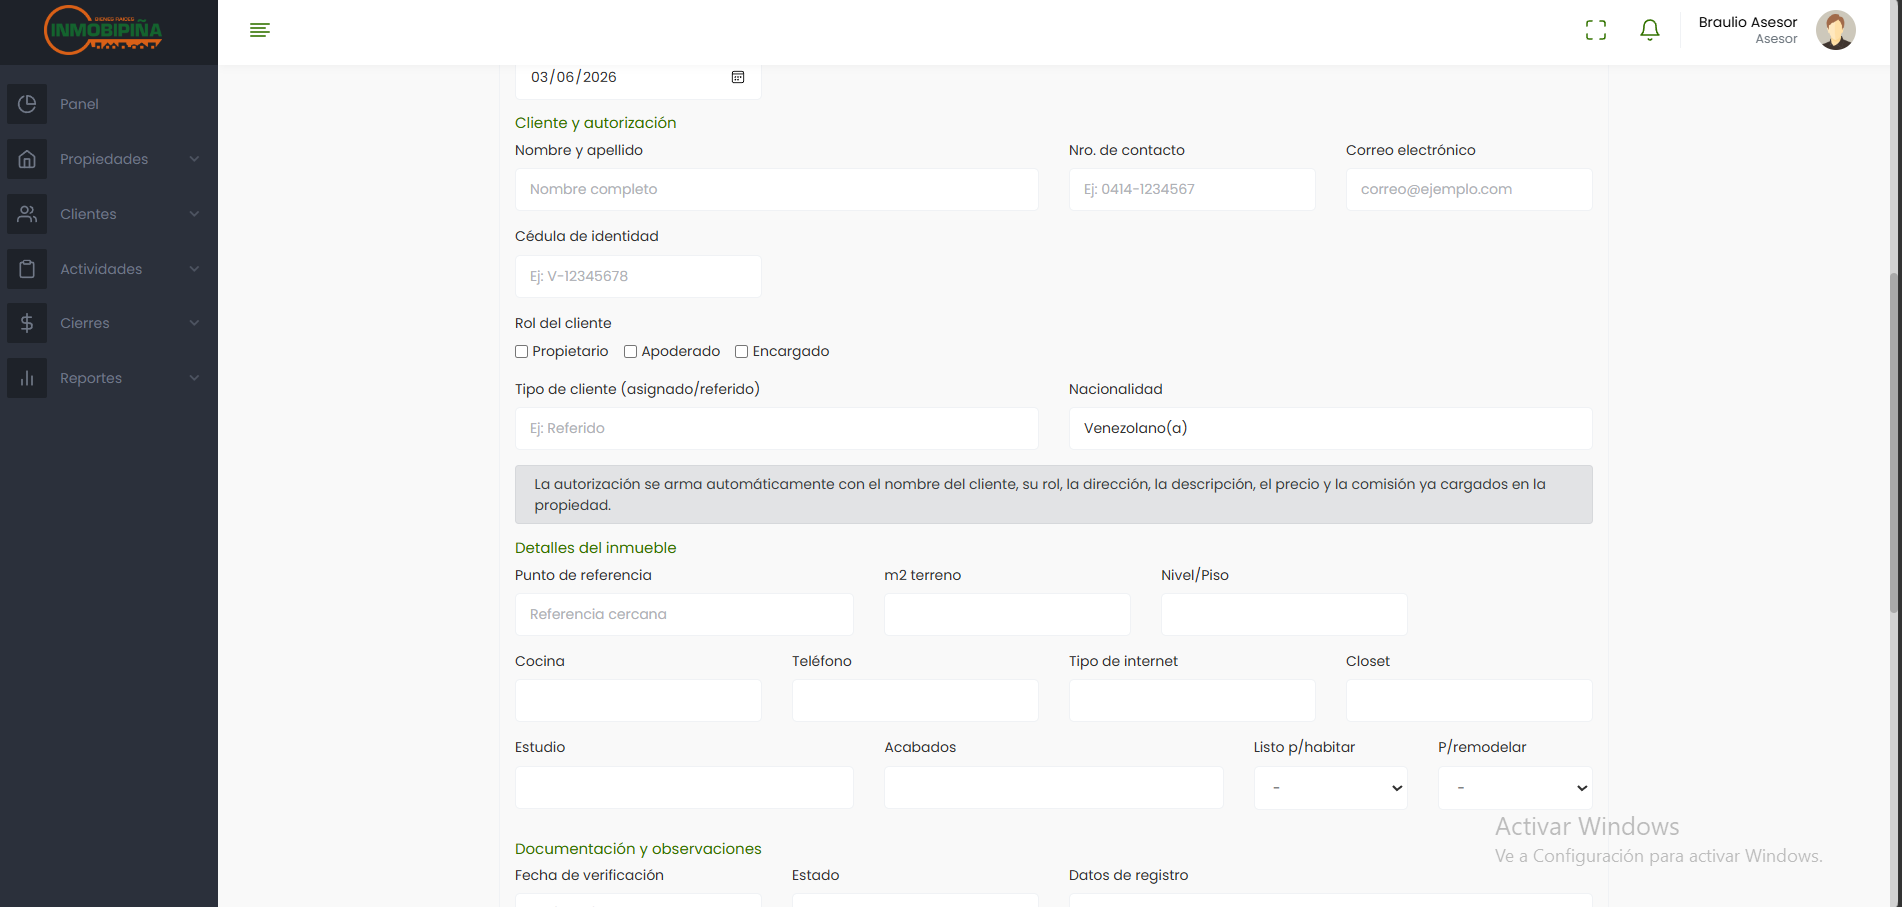
Task: Click the 'Estado' label
Action: click(x=816, y=875)
